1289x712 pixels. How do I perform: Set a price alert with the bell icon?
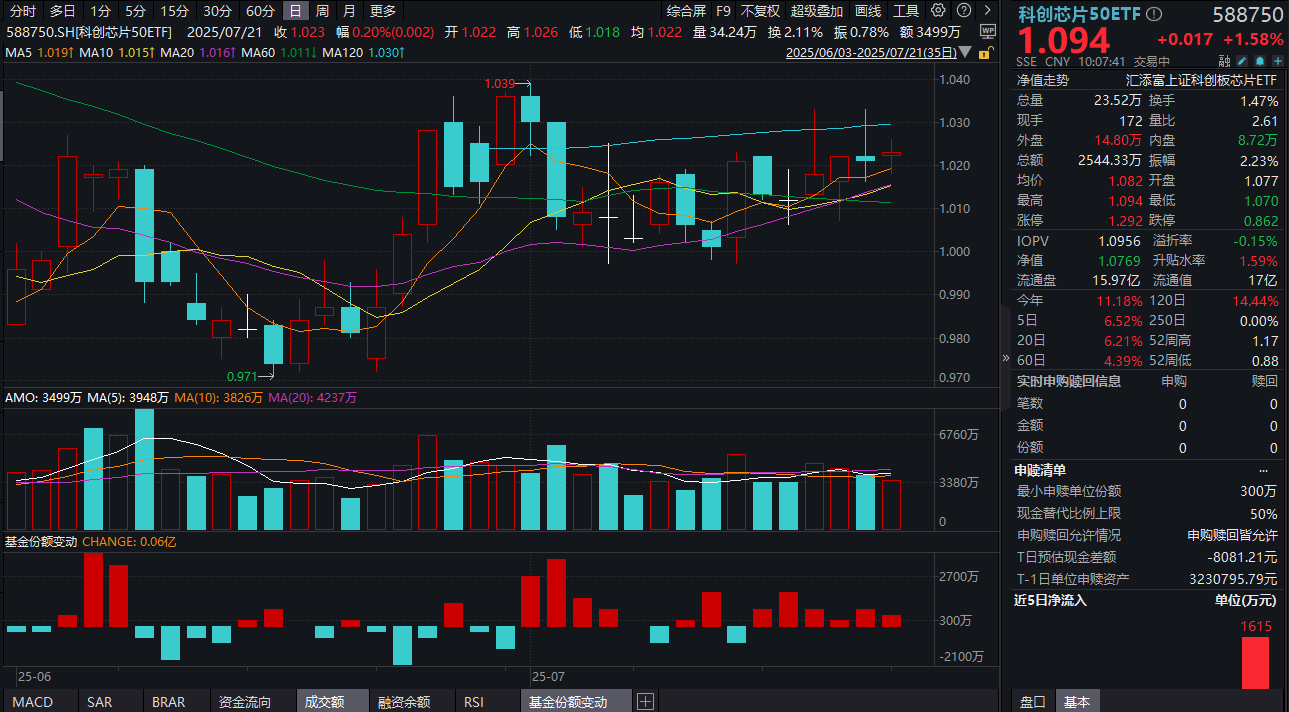[1261, 60]
